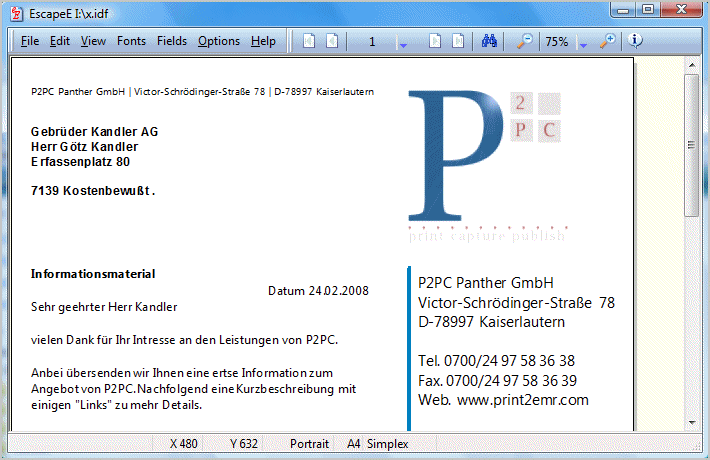Click the Y 632 status bar entry
710x460 pixels.
pyautogui.click(x=244, y=444)
